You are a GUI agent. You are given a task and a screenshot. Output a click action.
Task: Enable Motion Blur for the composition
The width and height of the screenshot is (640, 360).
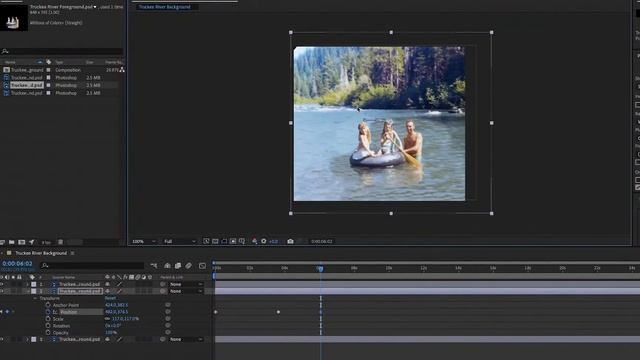pyautogui.click(x=189, y=266)
